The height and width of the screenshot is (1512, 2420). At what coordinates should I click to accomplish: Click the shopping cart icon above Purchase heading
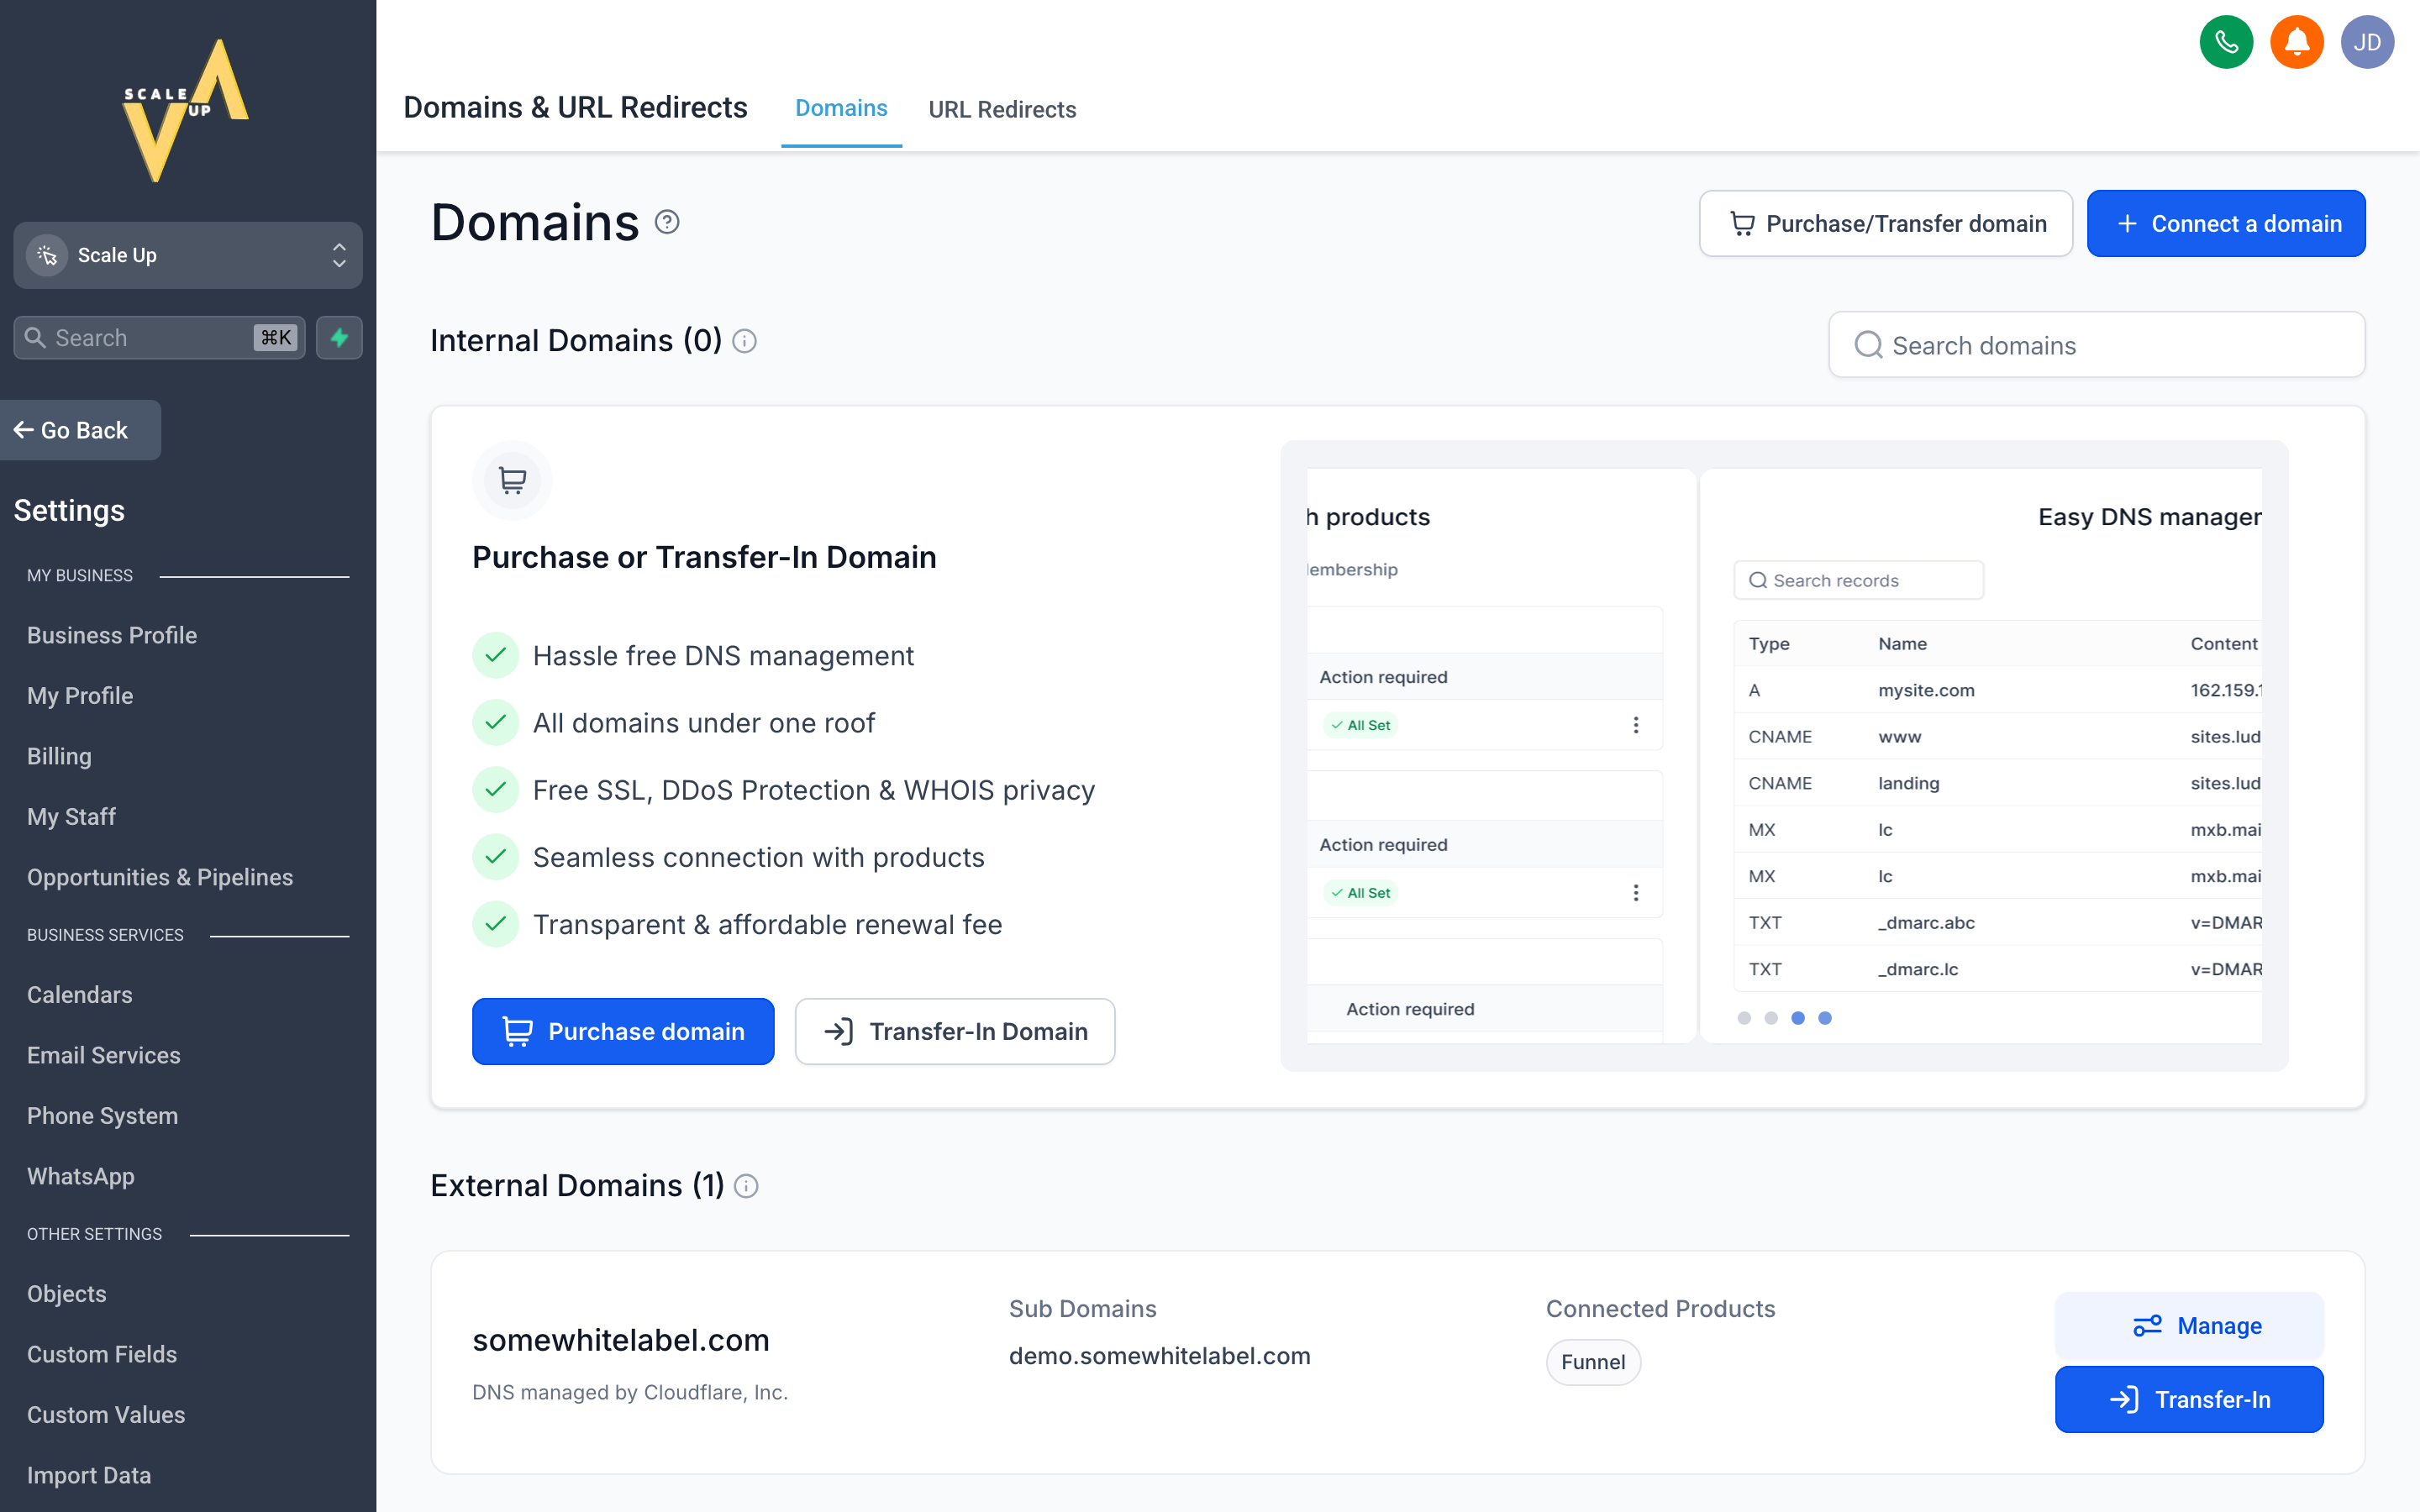(x=512, y=481)
